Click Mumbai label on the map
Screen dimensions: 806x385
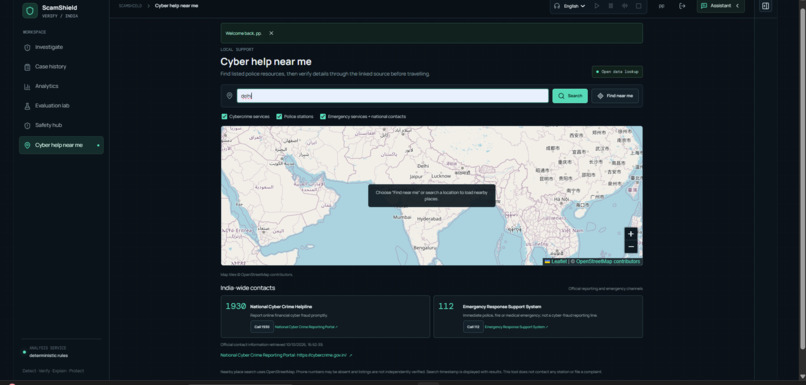click(x=402, y=217)
